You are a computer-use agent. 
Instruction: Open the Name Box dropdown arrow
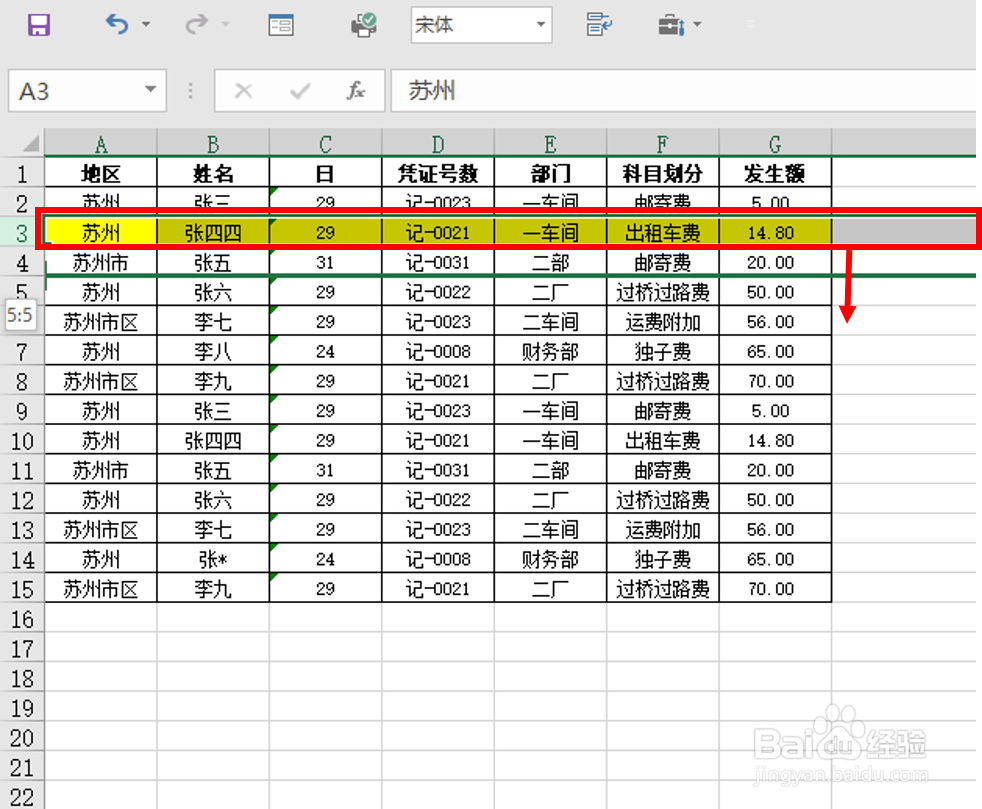(152, 90)
